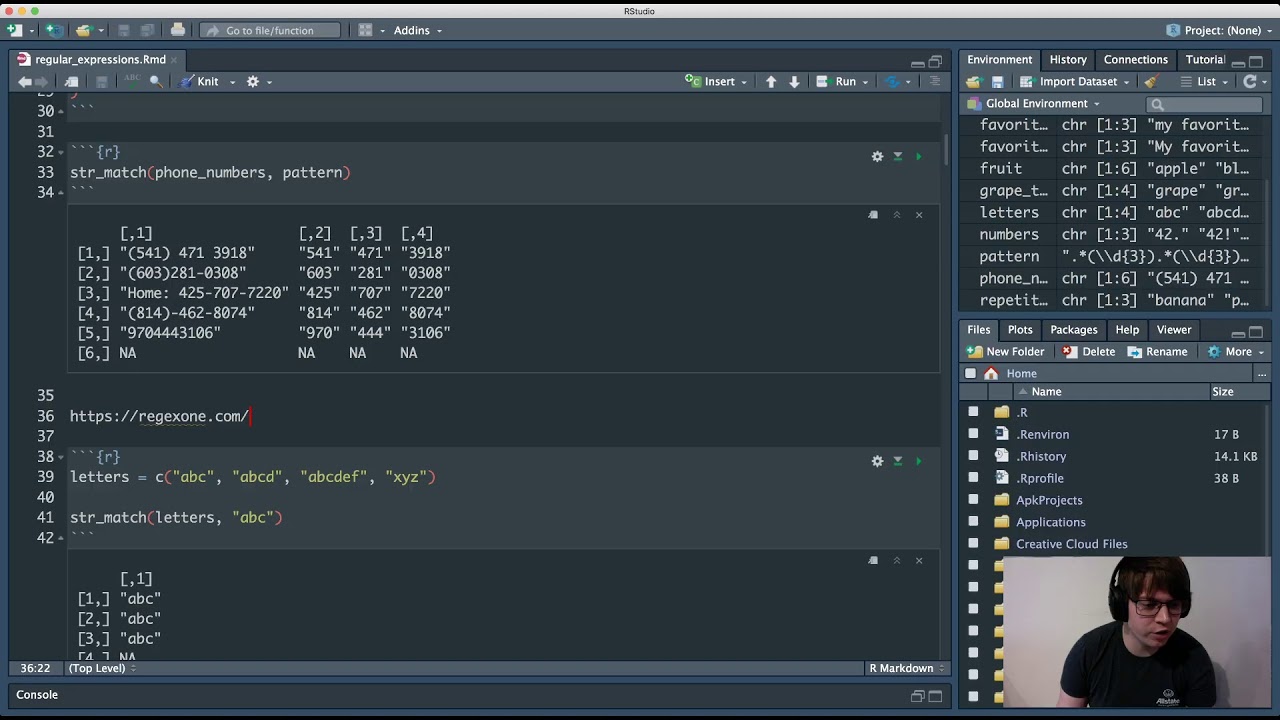Refresh the Environment pane
1280x720 pixels.
coord(1250,81)
